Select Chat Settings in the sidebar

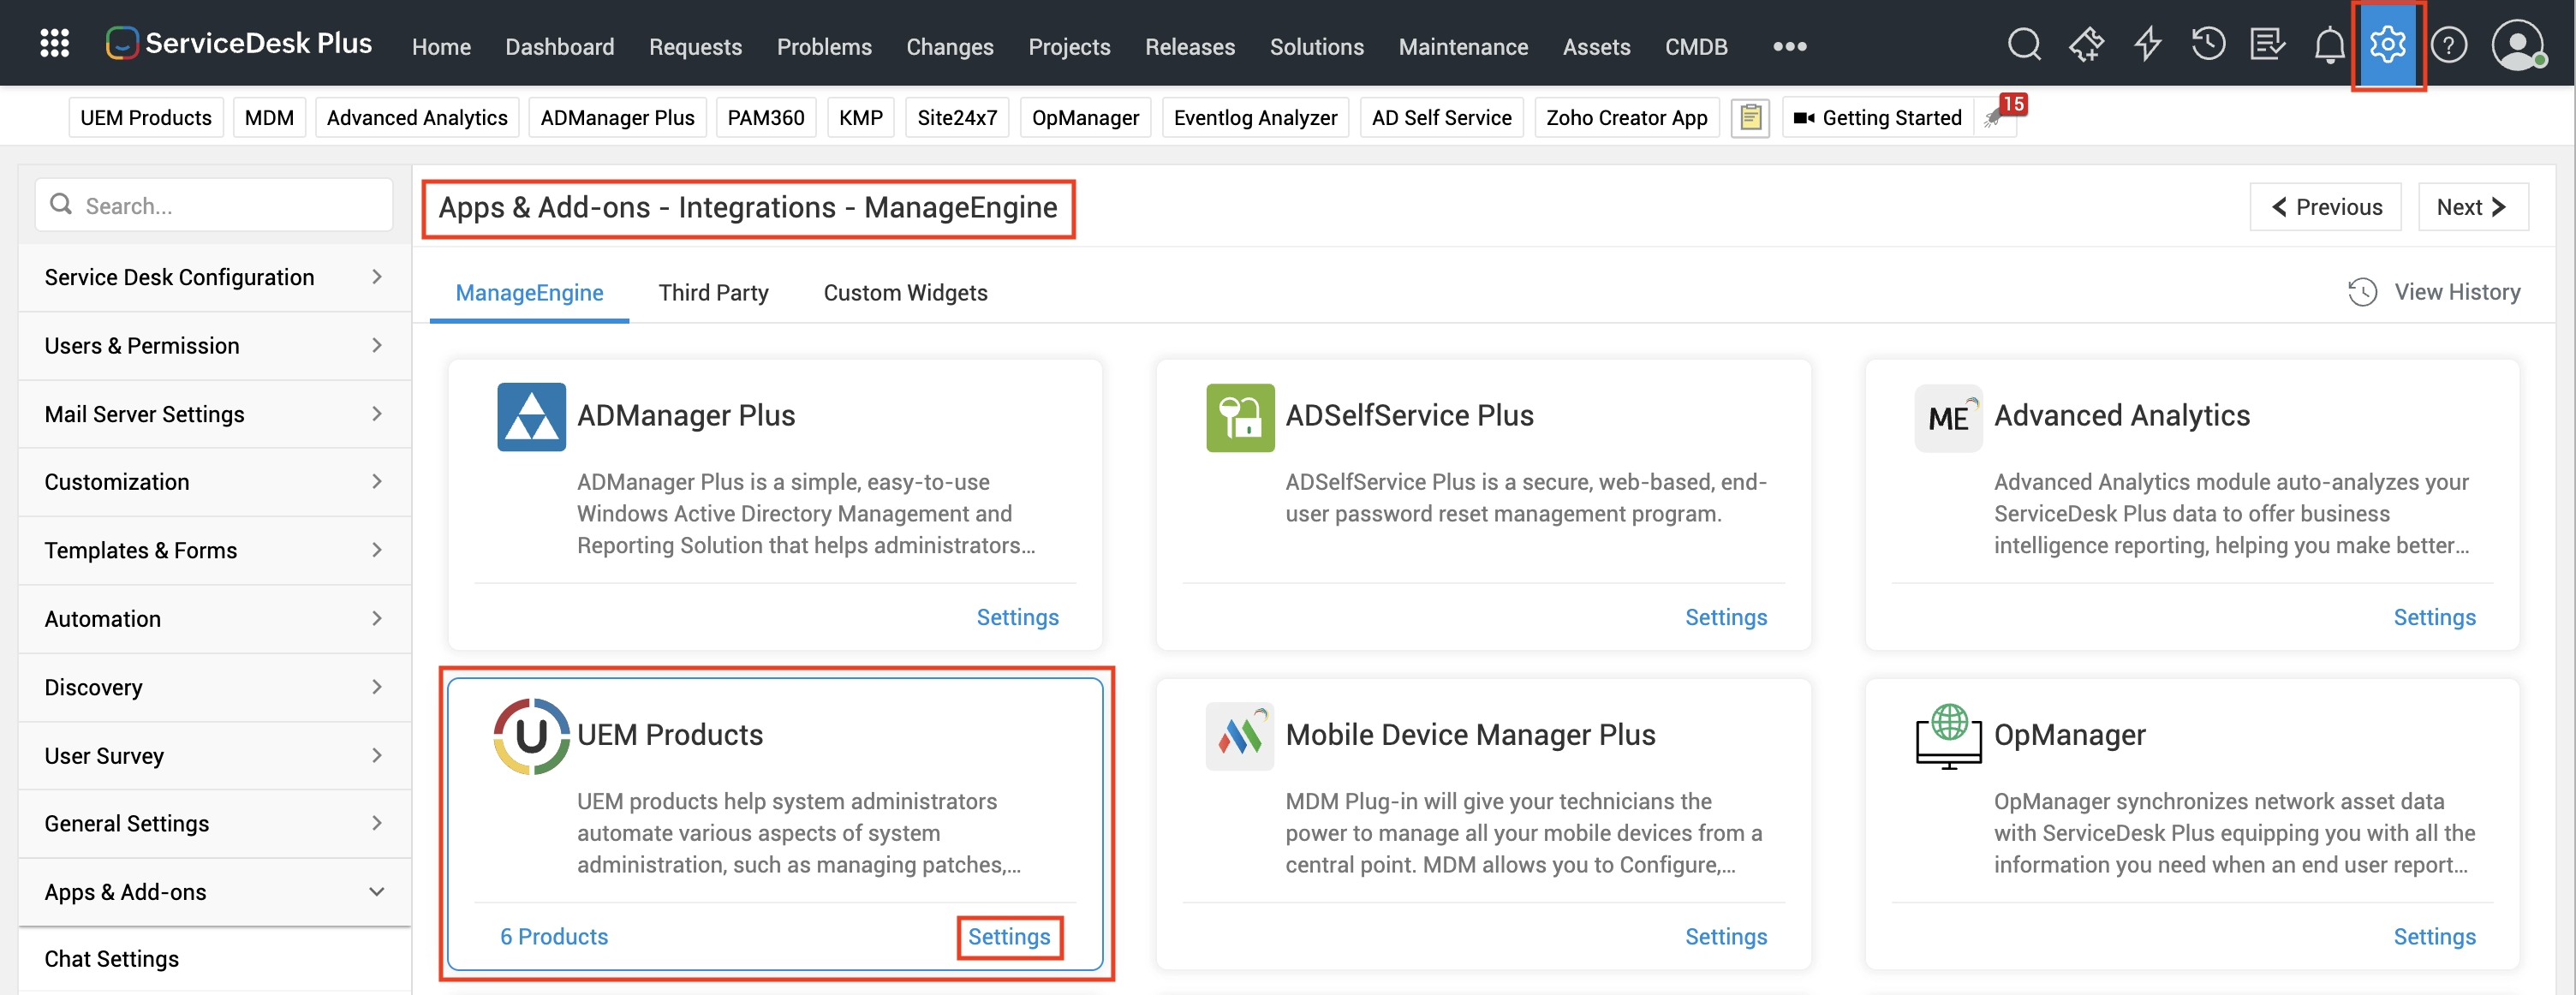215,958
